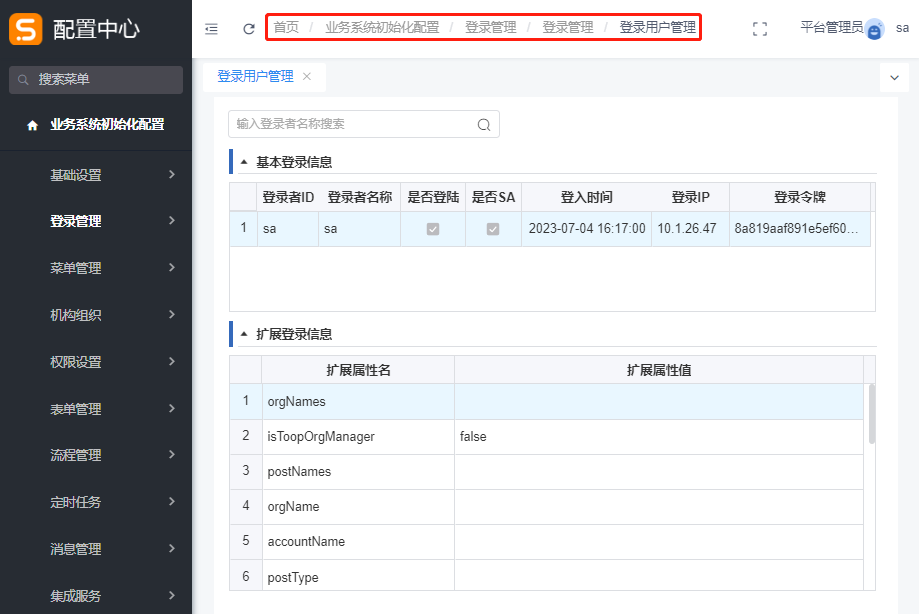The image size is (920, 614).
Task: Click the collapse sidebar menu icon
Action: click(211, 29)
